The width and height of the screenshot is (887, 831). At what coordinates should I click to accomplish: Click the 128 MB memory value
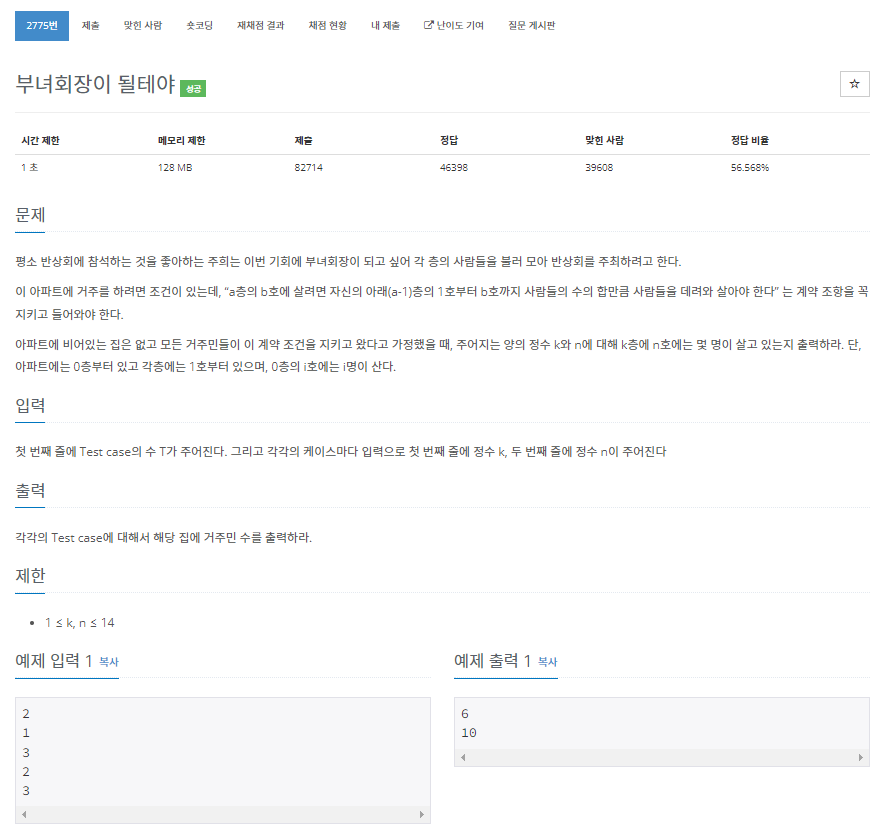click(175, 167)
